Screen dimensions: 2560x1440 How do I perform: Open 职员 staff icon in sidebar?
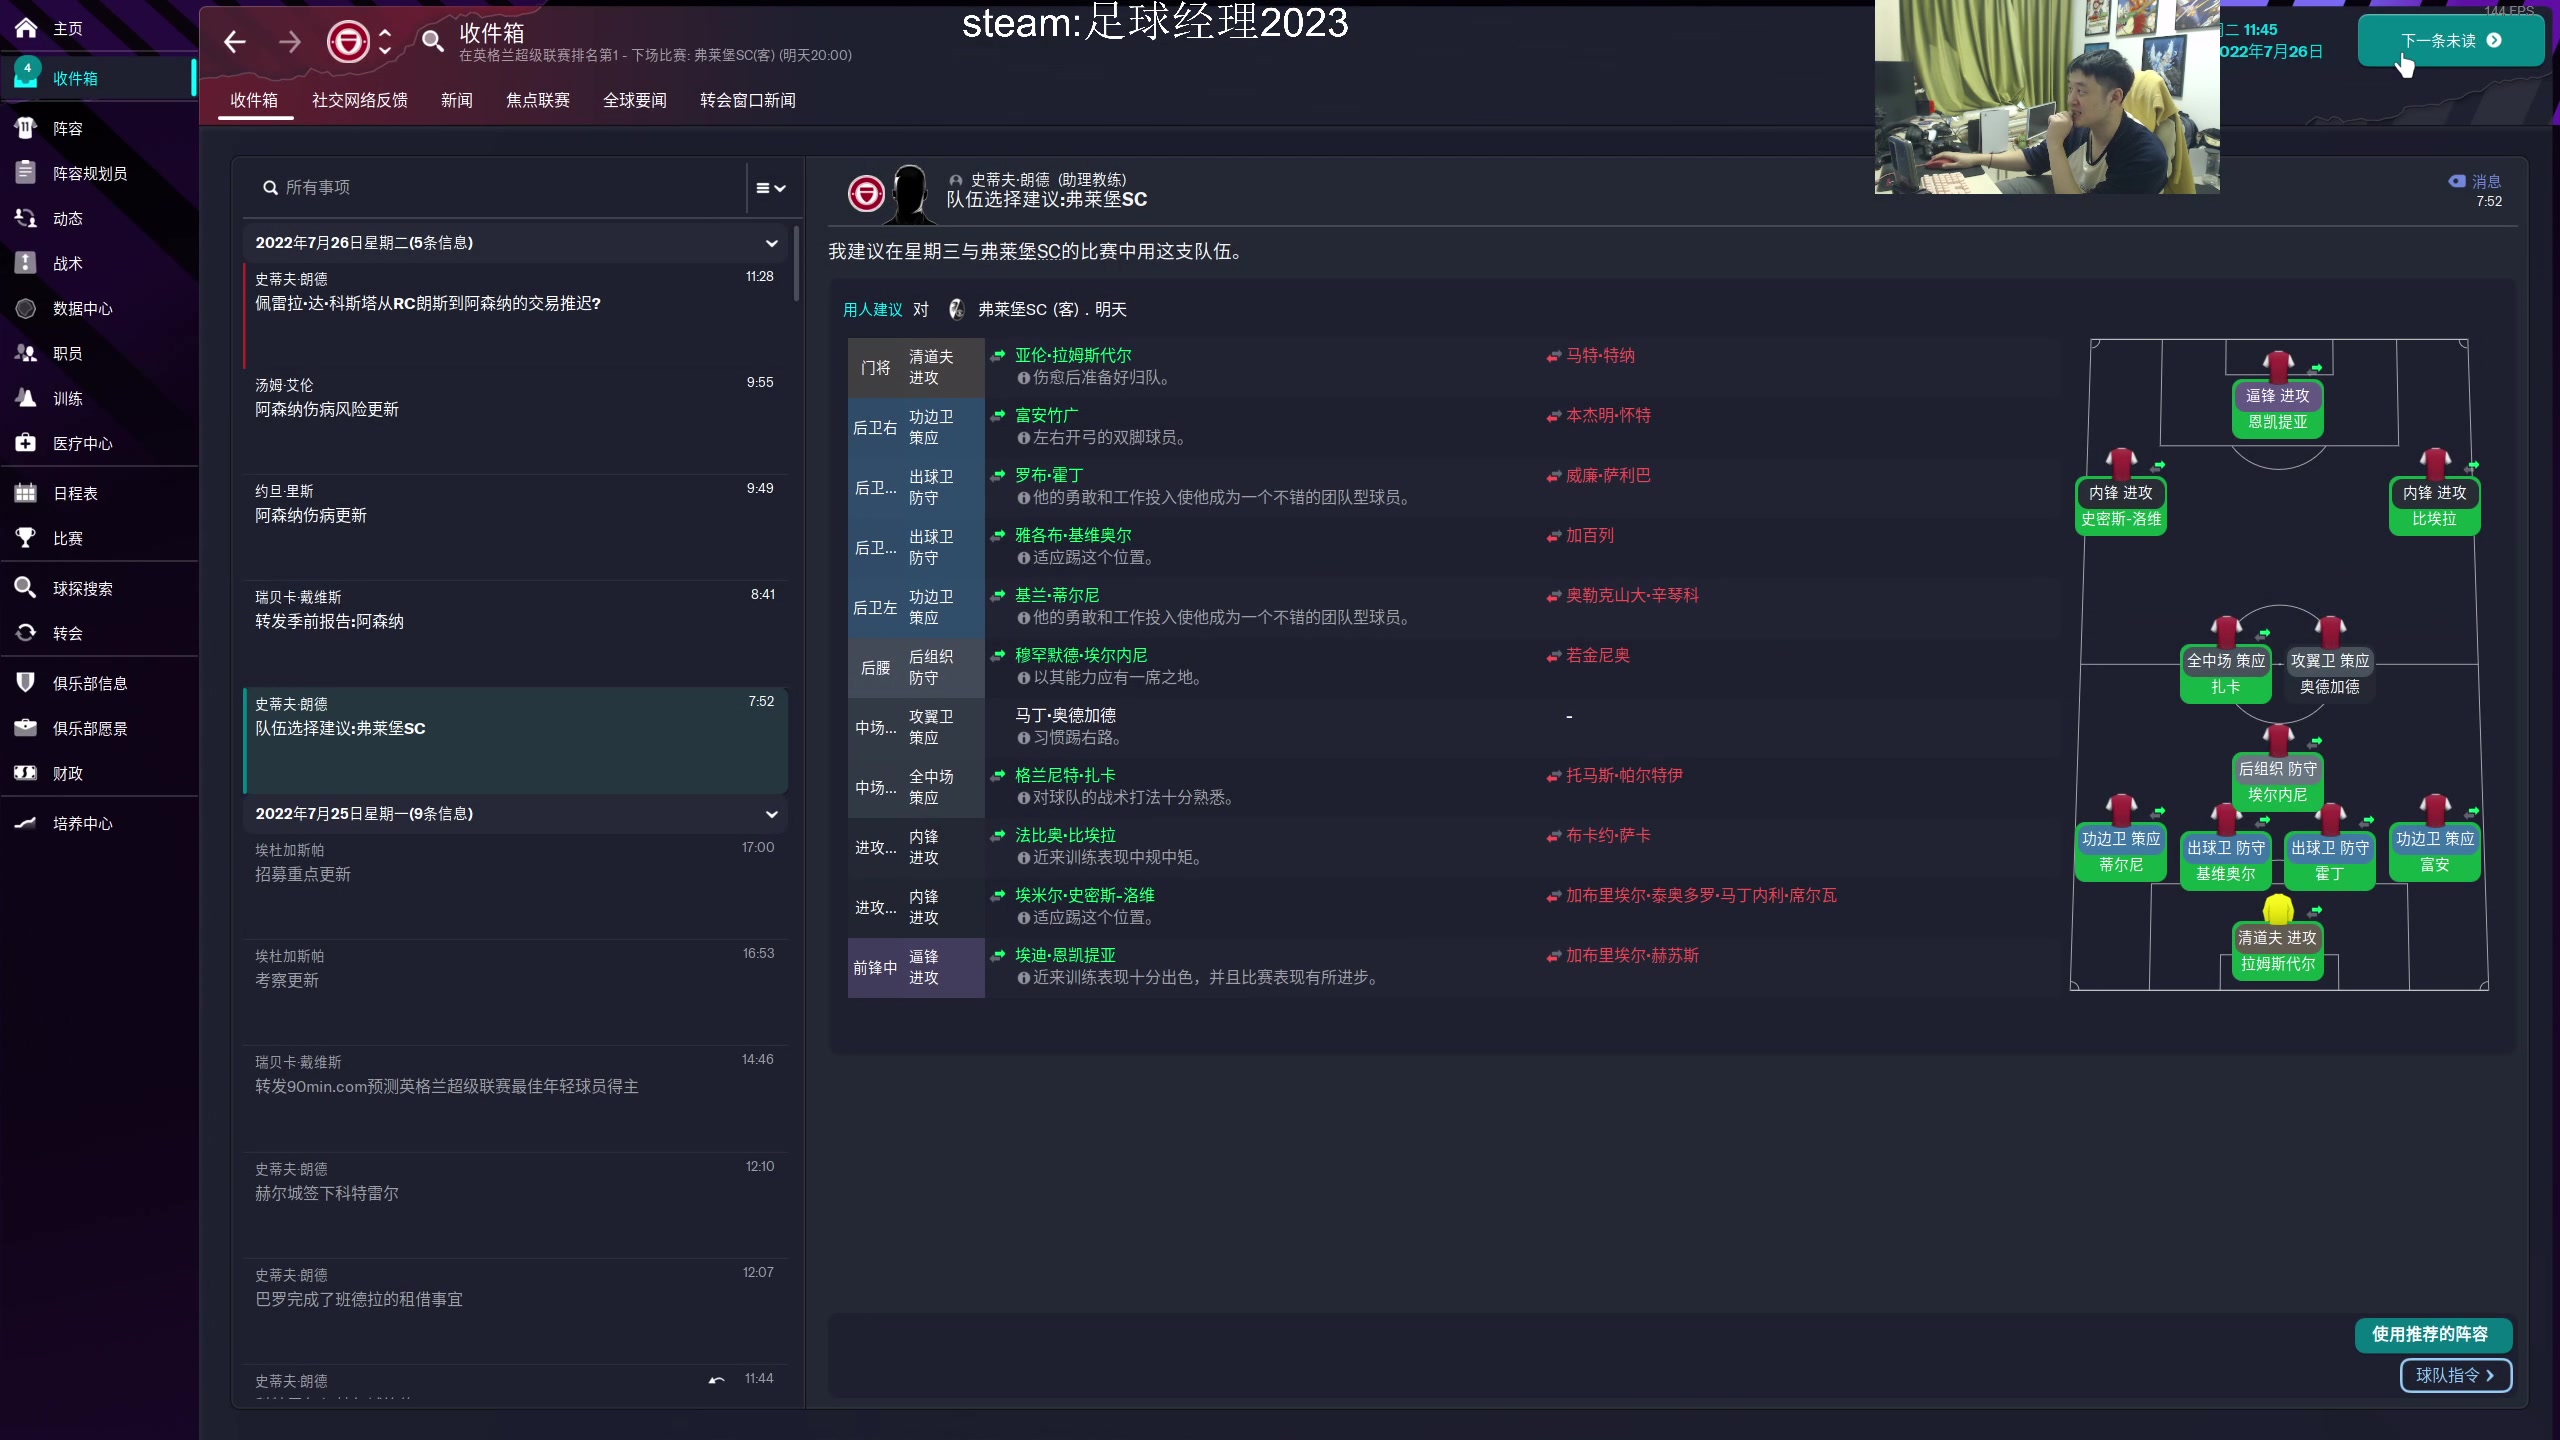[26, 353]
